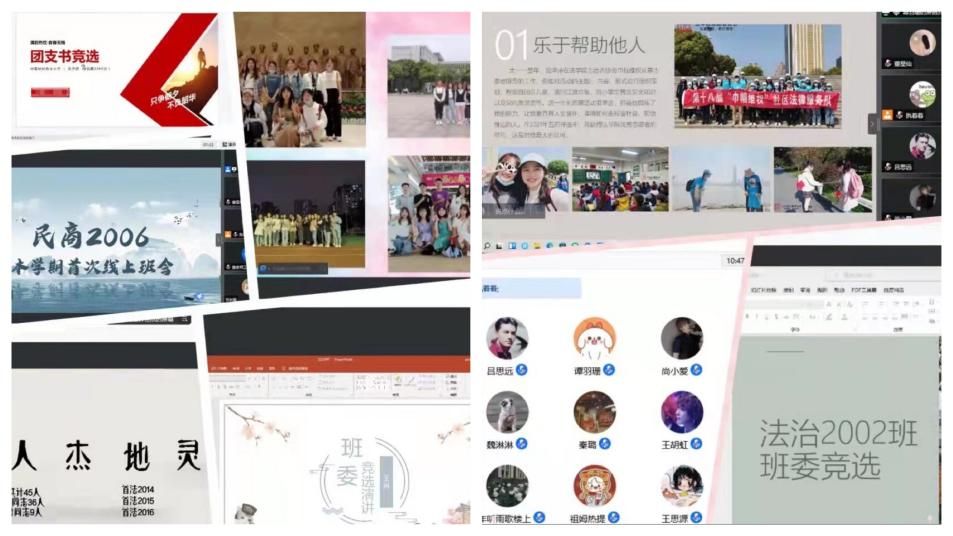Expand the side panel beside 民商2006 slide
Screen dimensions: 953x536
pos(219,240)
